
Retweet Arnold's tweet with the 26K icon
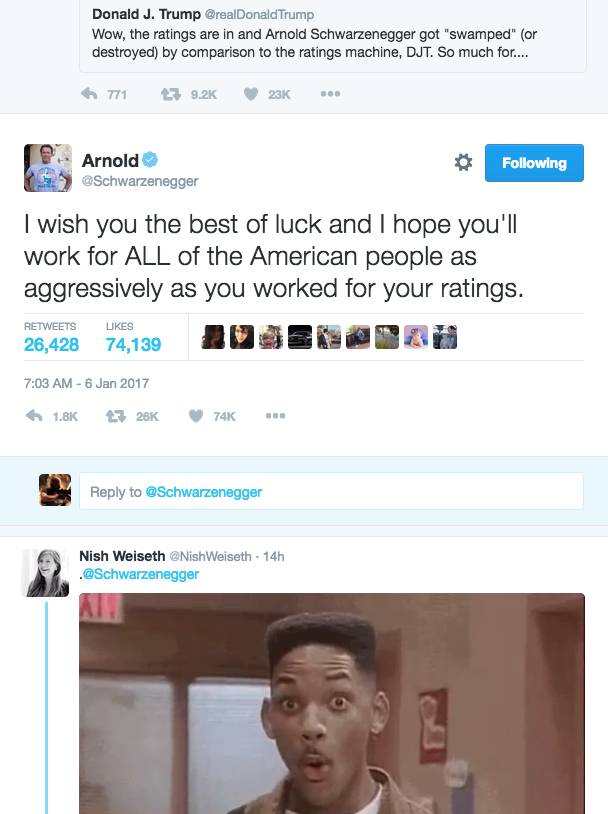click(x=116, y=416)
